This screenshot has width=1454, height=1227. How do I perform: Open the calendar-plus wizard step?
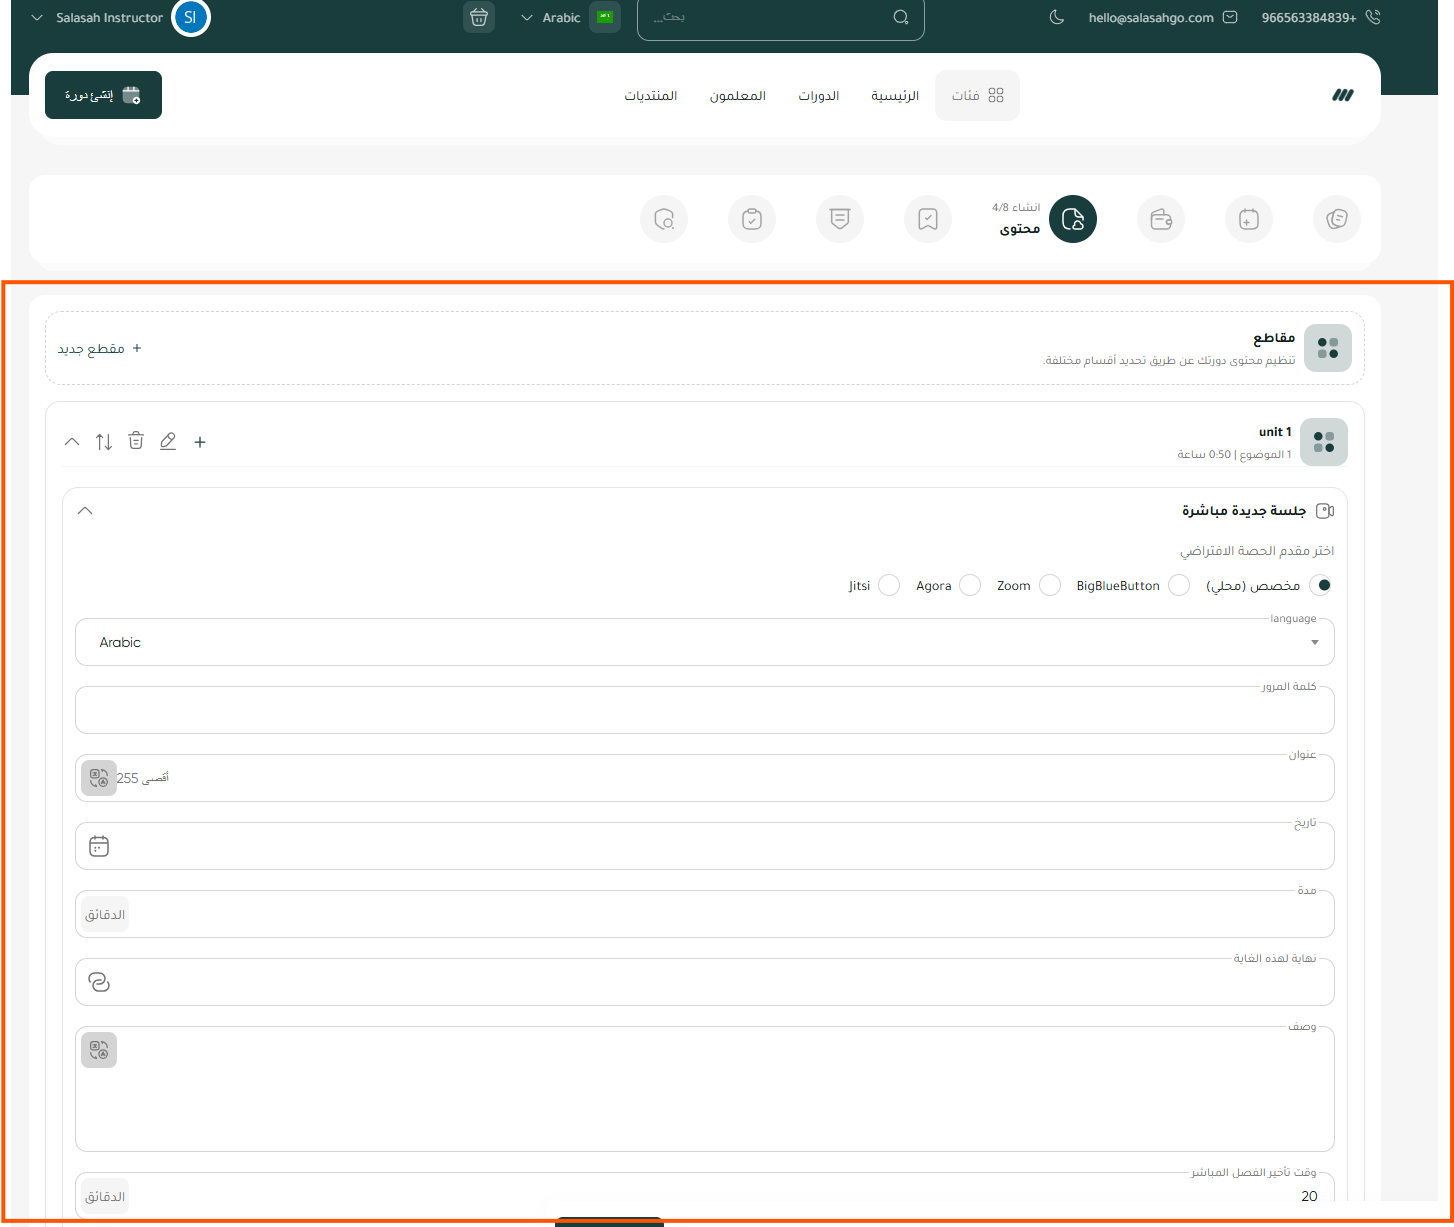[x=1249, y=219]
